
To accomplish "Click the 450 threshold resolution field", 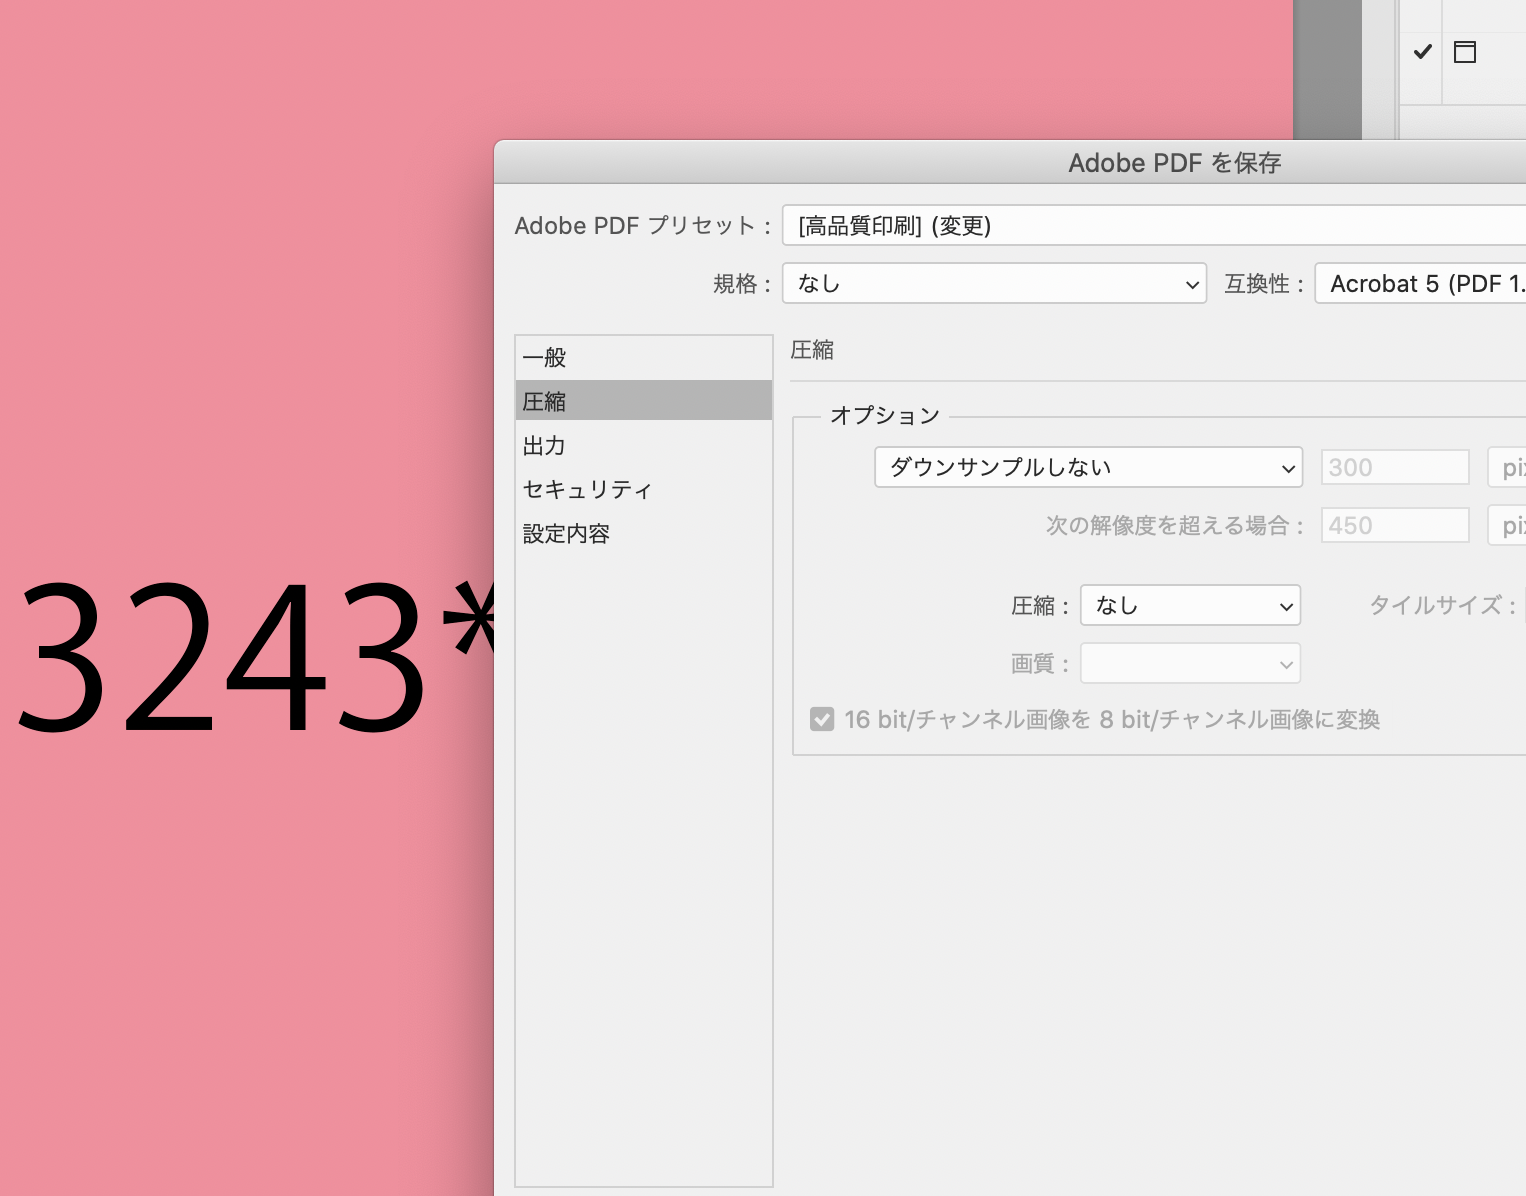I will click(x=1395, y=525).
